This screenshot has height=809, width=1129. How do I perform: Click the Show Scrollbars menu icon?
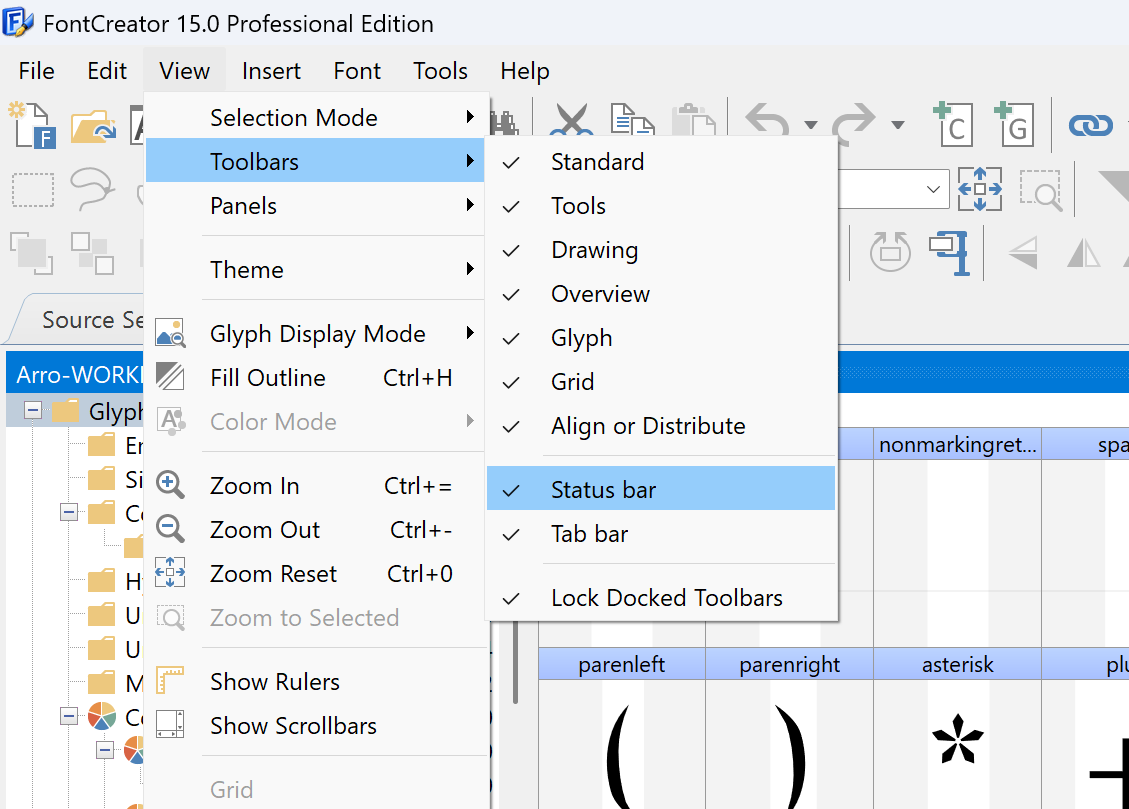(x=170, y=724)
